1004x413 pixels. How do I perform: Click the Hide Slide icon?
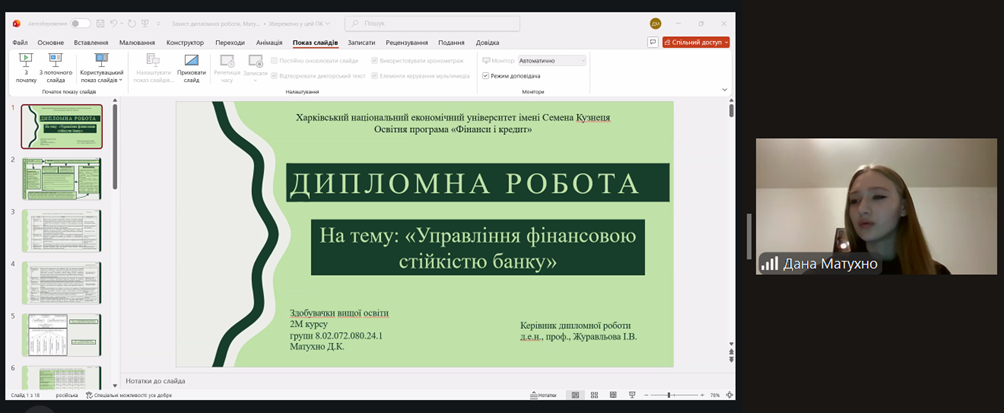[x=191, y=67]
